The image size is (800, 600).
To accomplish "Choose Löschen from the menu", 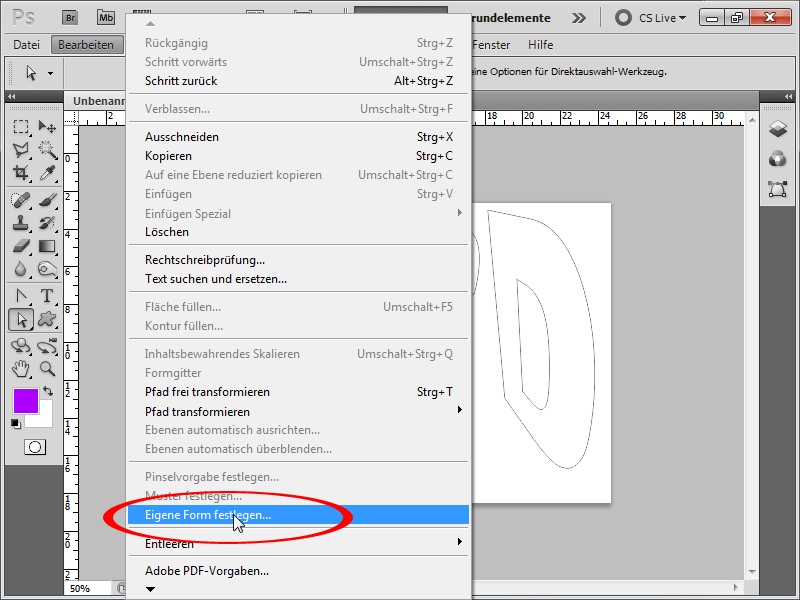I will (x=298, y=232).
